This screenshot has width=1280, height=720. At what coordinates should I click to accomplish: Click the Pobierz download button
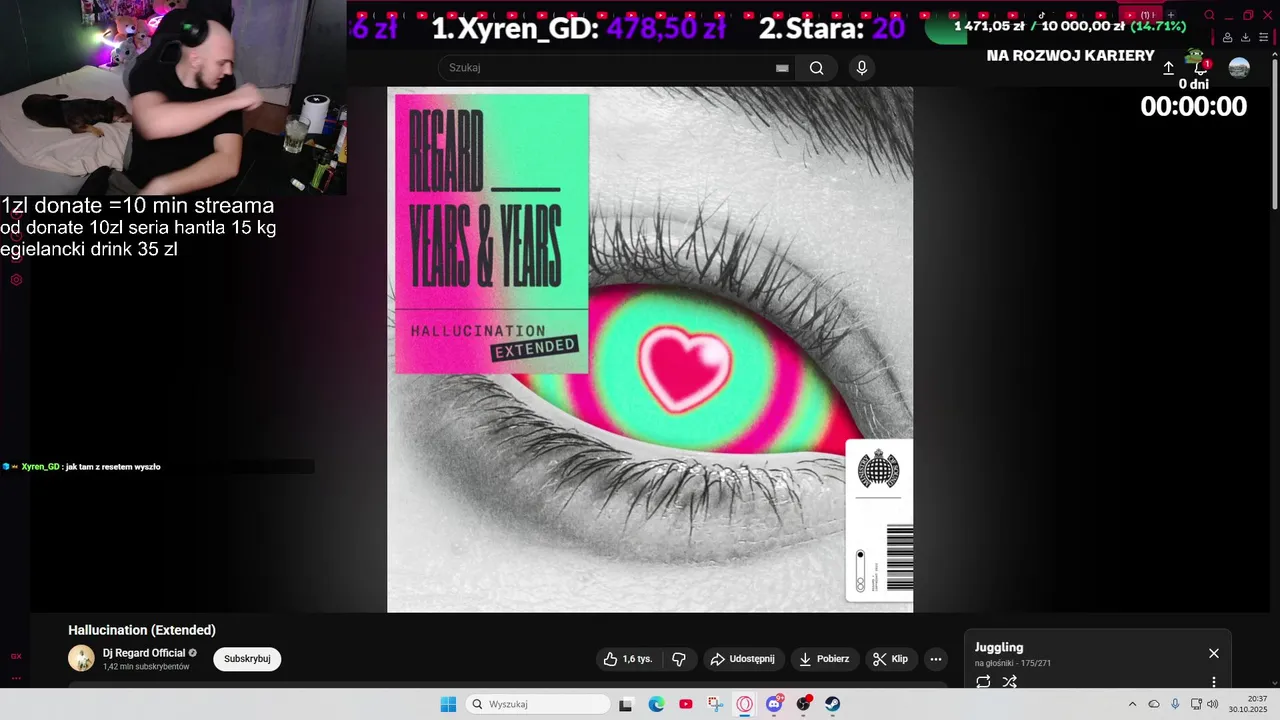click(x=825, y=659)
